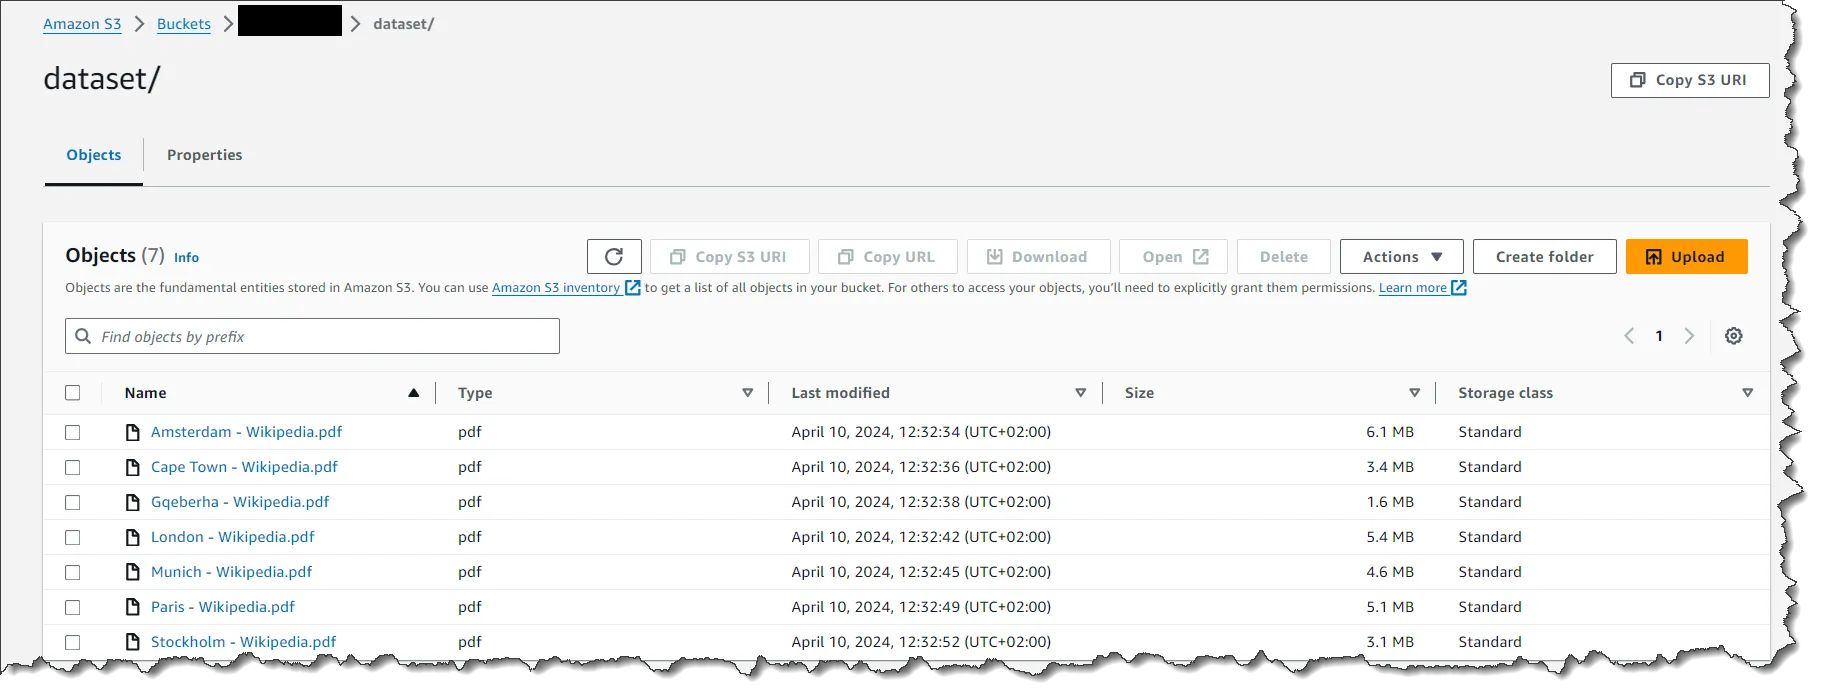The image size is (1824, 697).
Task: Sort by Name ascending arrow
Action: tap(414, 393)
